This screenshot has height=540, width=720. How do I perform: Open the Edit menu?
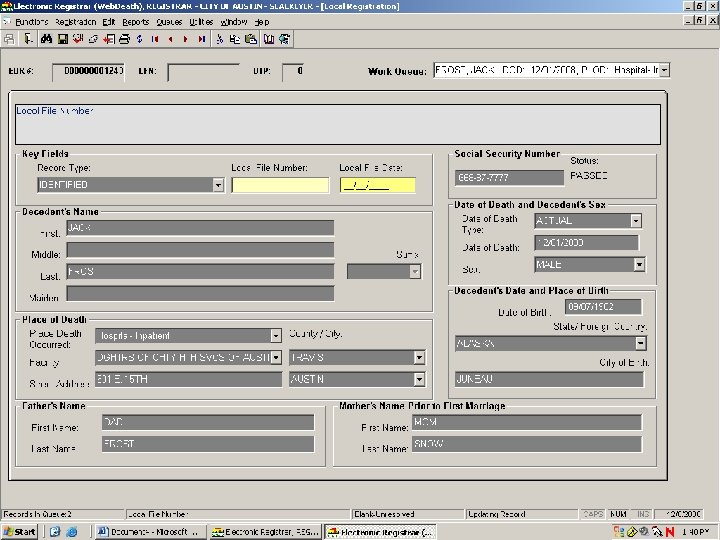(x=109, y=22)
